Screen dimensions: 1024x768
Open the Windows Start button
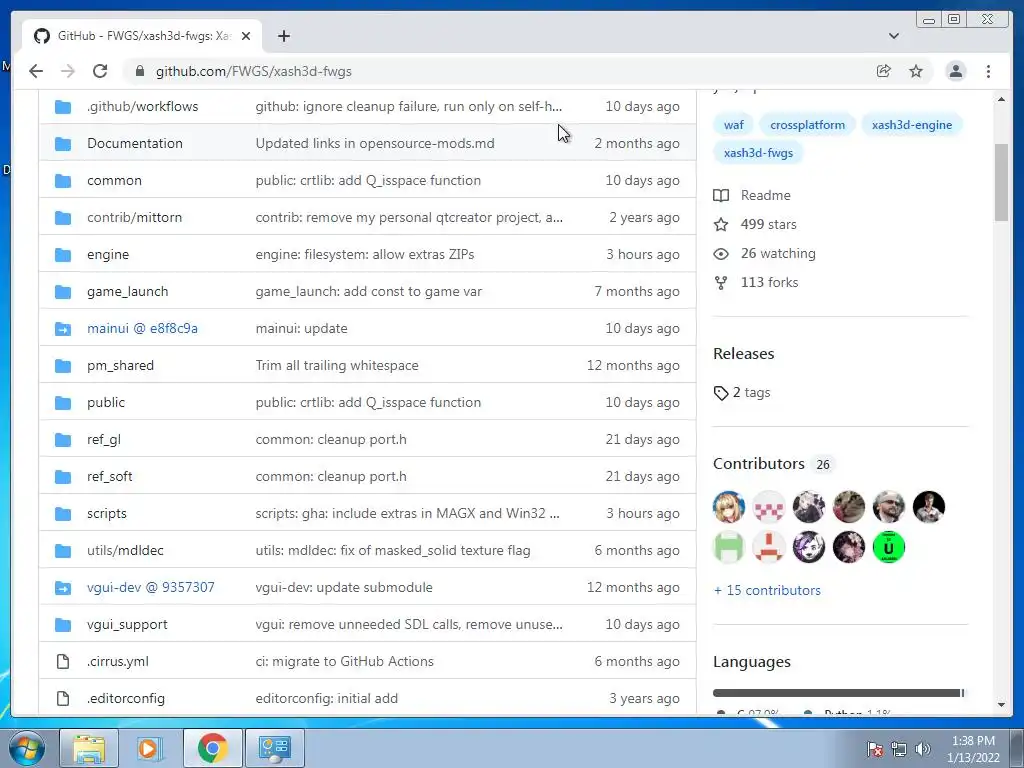click(x=27, y=748)
